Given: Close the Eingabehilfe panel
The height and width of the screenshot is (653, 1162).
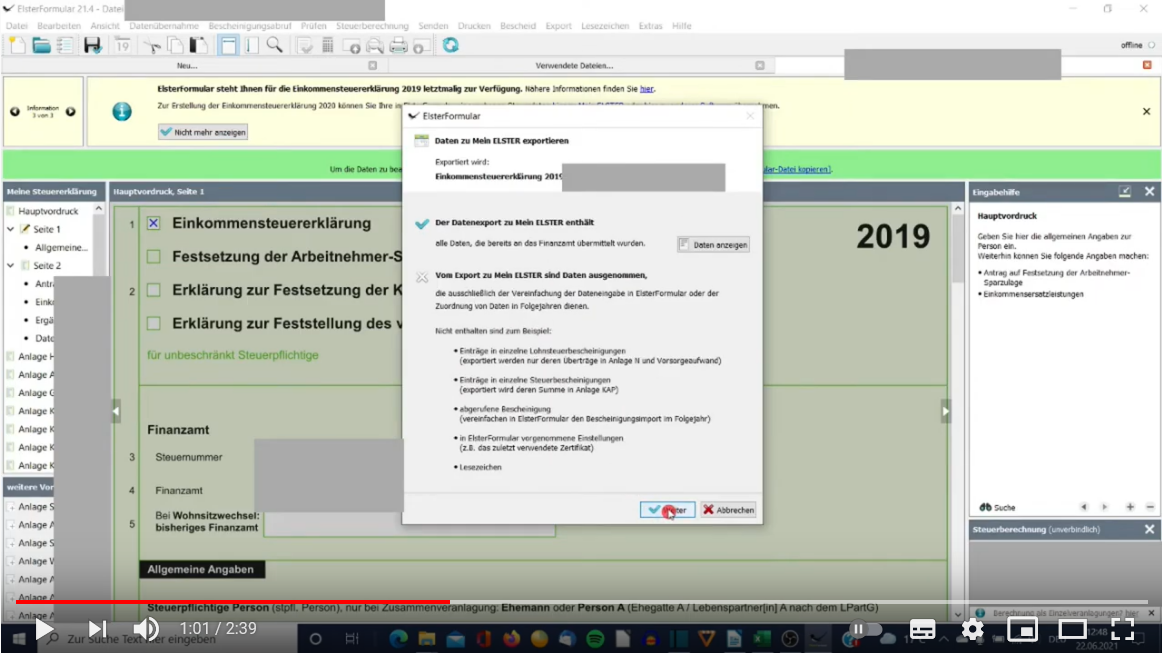Looking at the screenshot, I should [x=1149, y=191].
